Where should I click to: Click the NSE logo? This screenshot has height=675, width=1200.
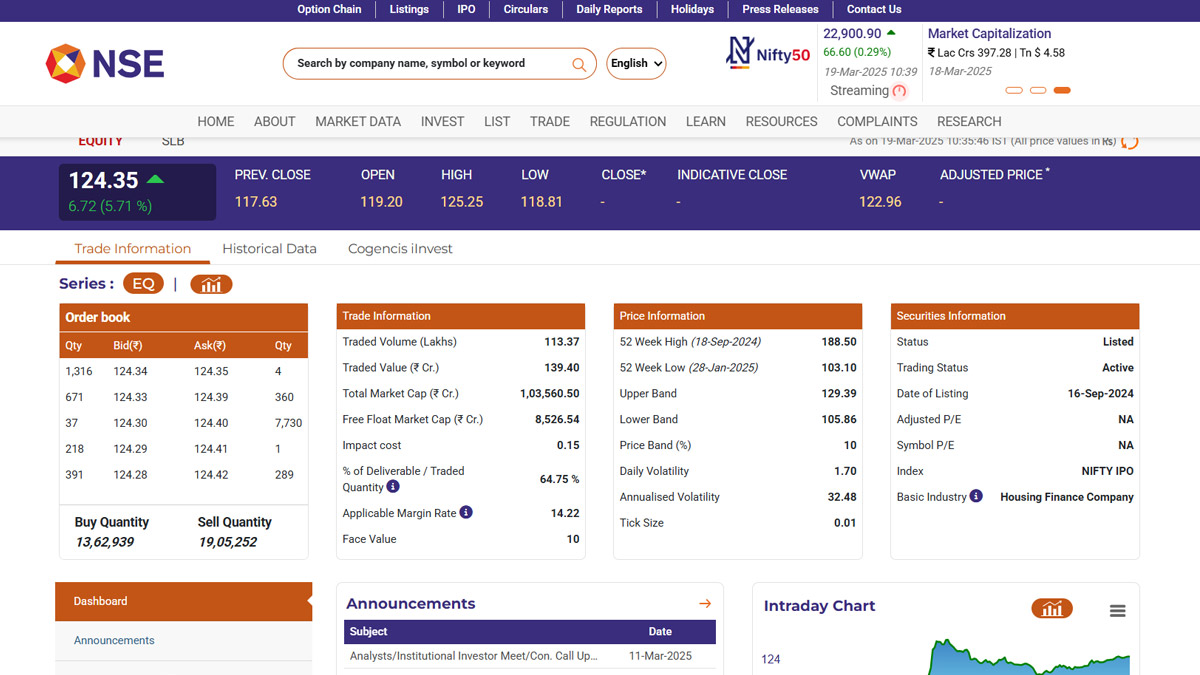(105, 64)
